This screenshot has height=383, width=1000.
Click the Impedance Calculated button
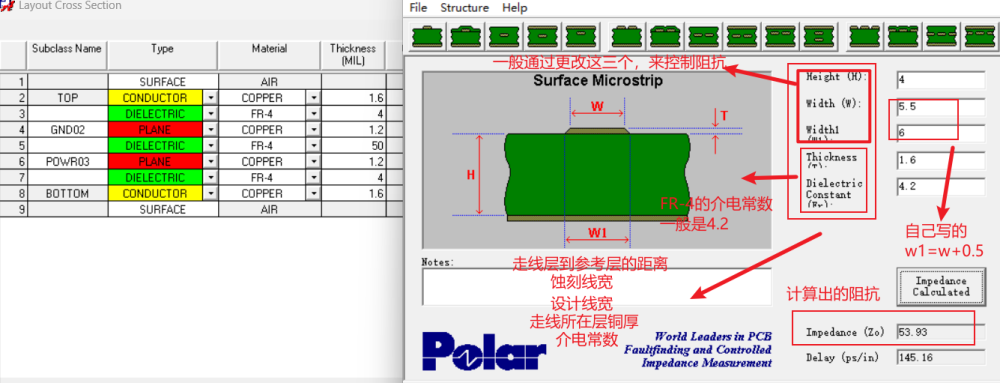(941, 286)
